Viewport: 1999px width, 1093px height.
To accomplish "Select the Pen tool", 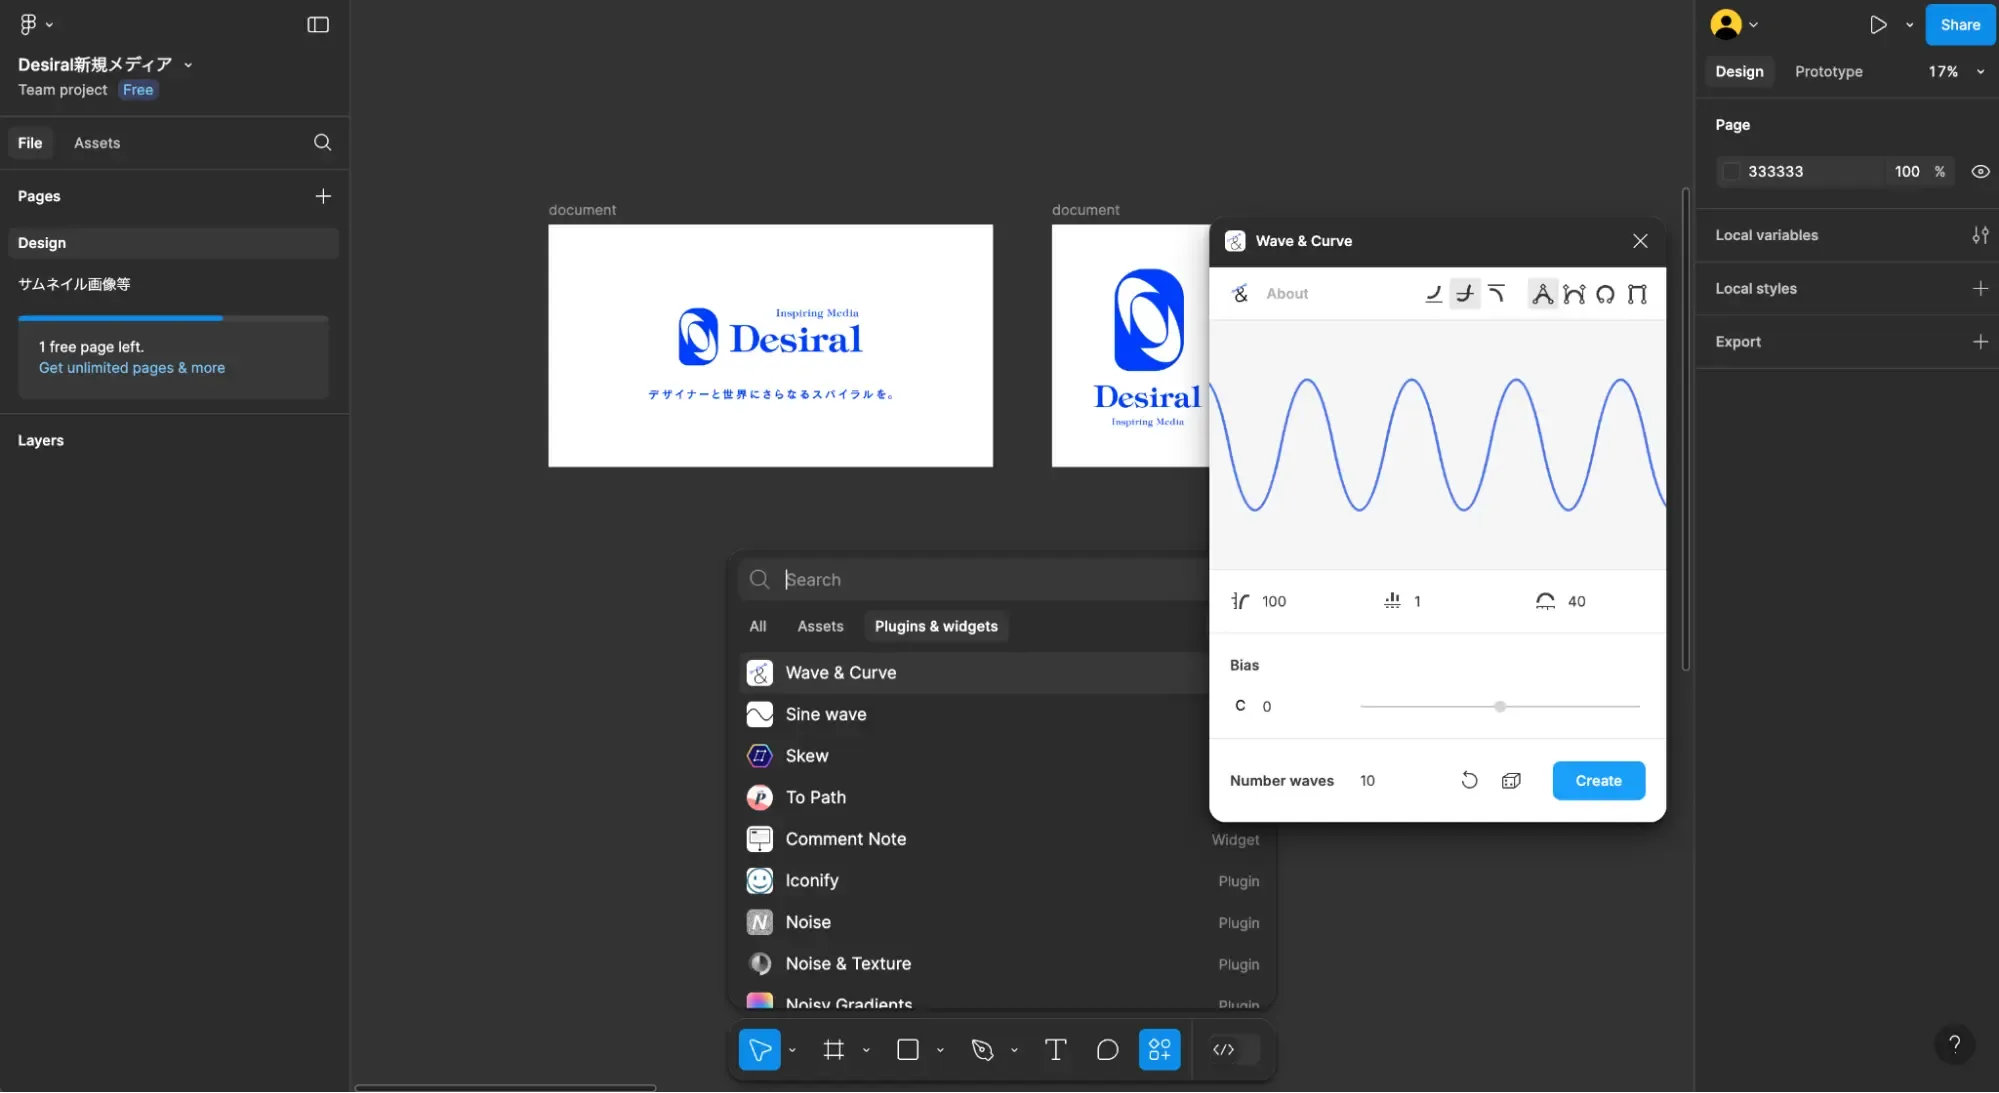I will click(x=982, y=1049).
